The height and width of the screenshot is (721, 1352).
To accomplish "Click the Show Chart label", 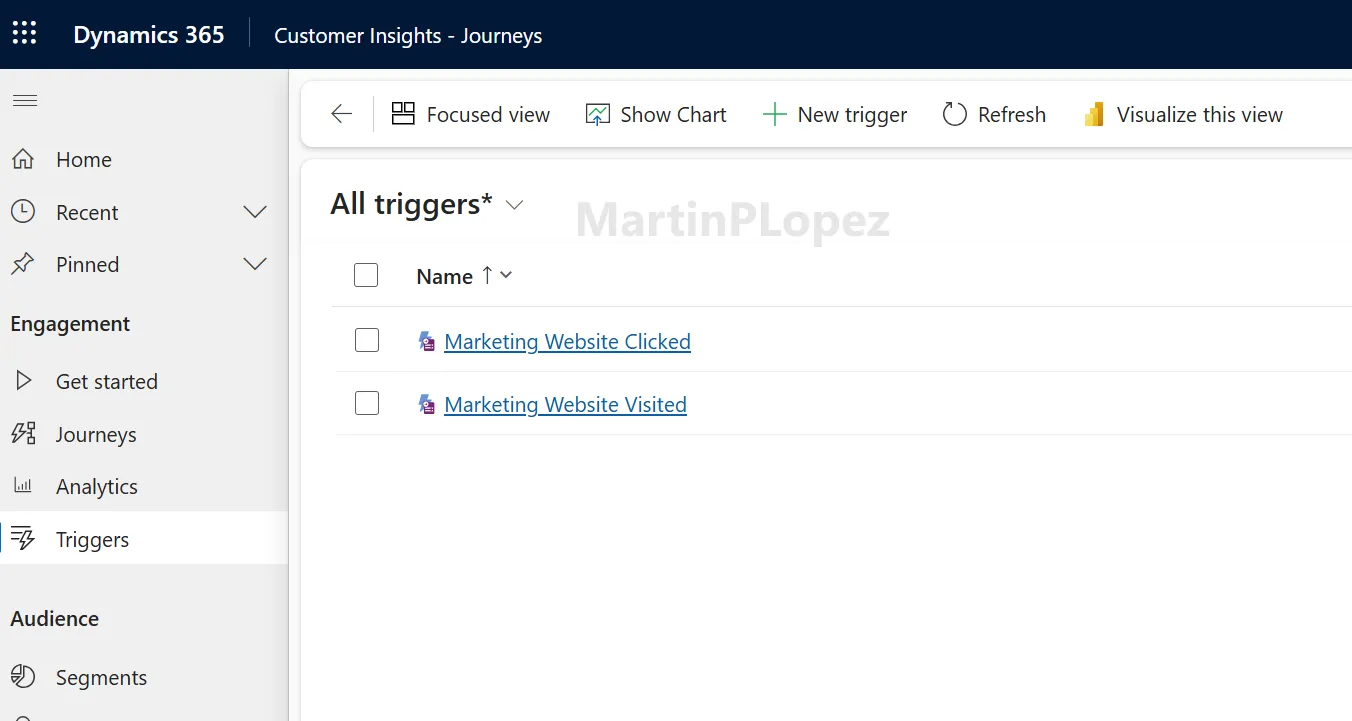I will coord(673,115).
